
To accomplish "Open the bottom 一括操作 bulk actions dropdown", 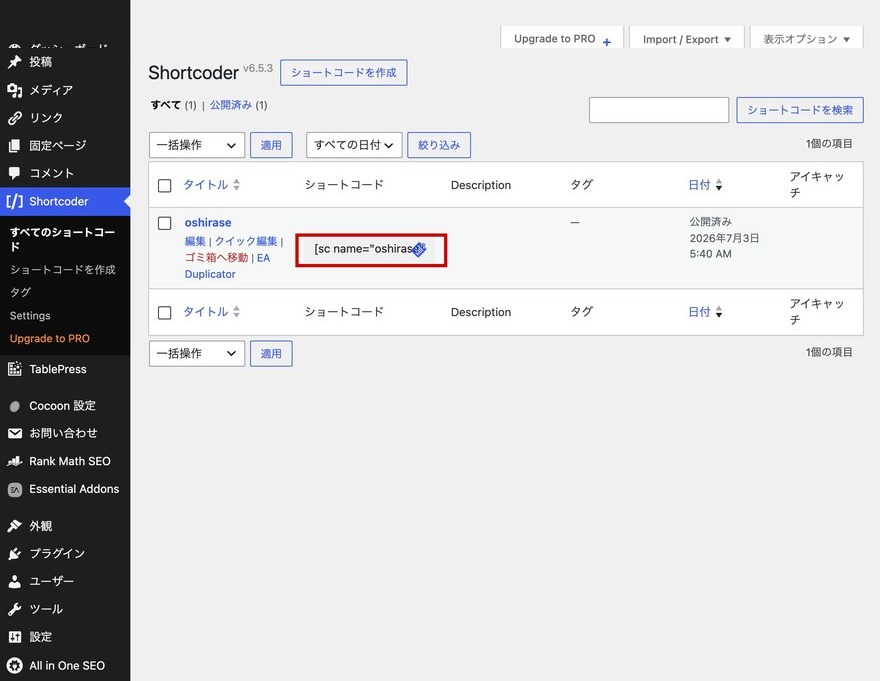I will coord(197,354).
